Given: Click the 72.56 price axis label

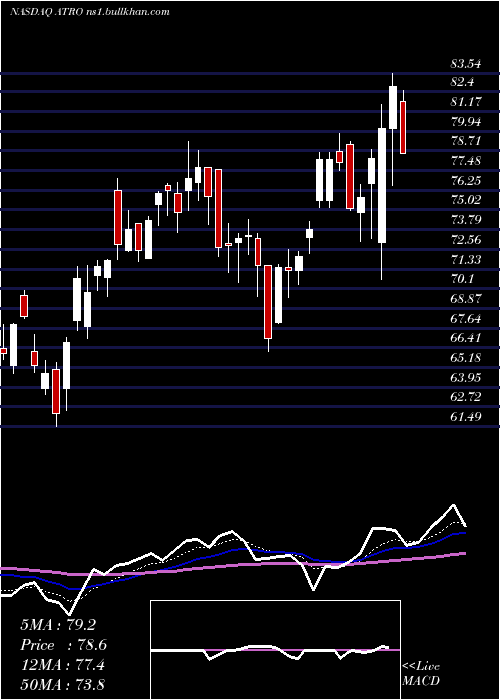Looking at the screenshot, I should (466, 240).
